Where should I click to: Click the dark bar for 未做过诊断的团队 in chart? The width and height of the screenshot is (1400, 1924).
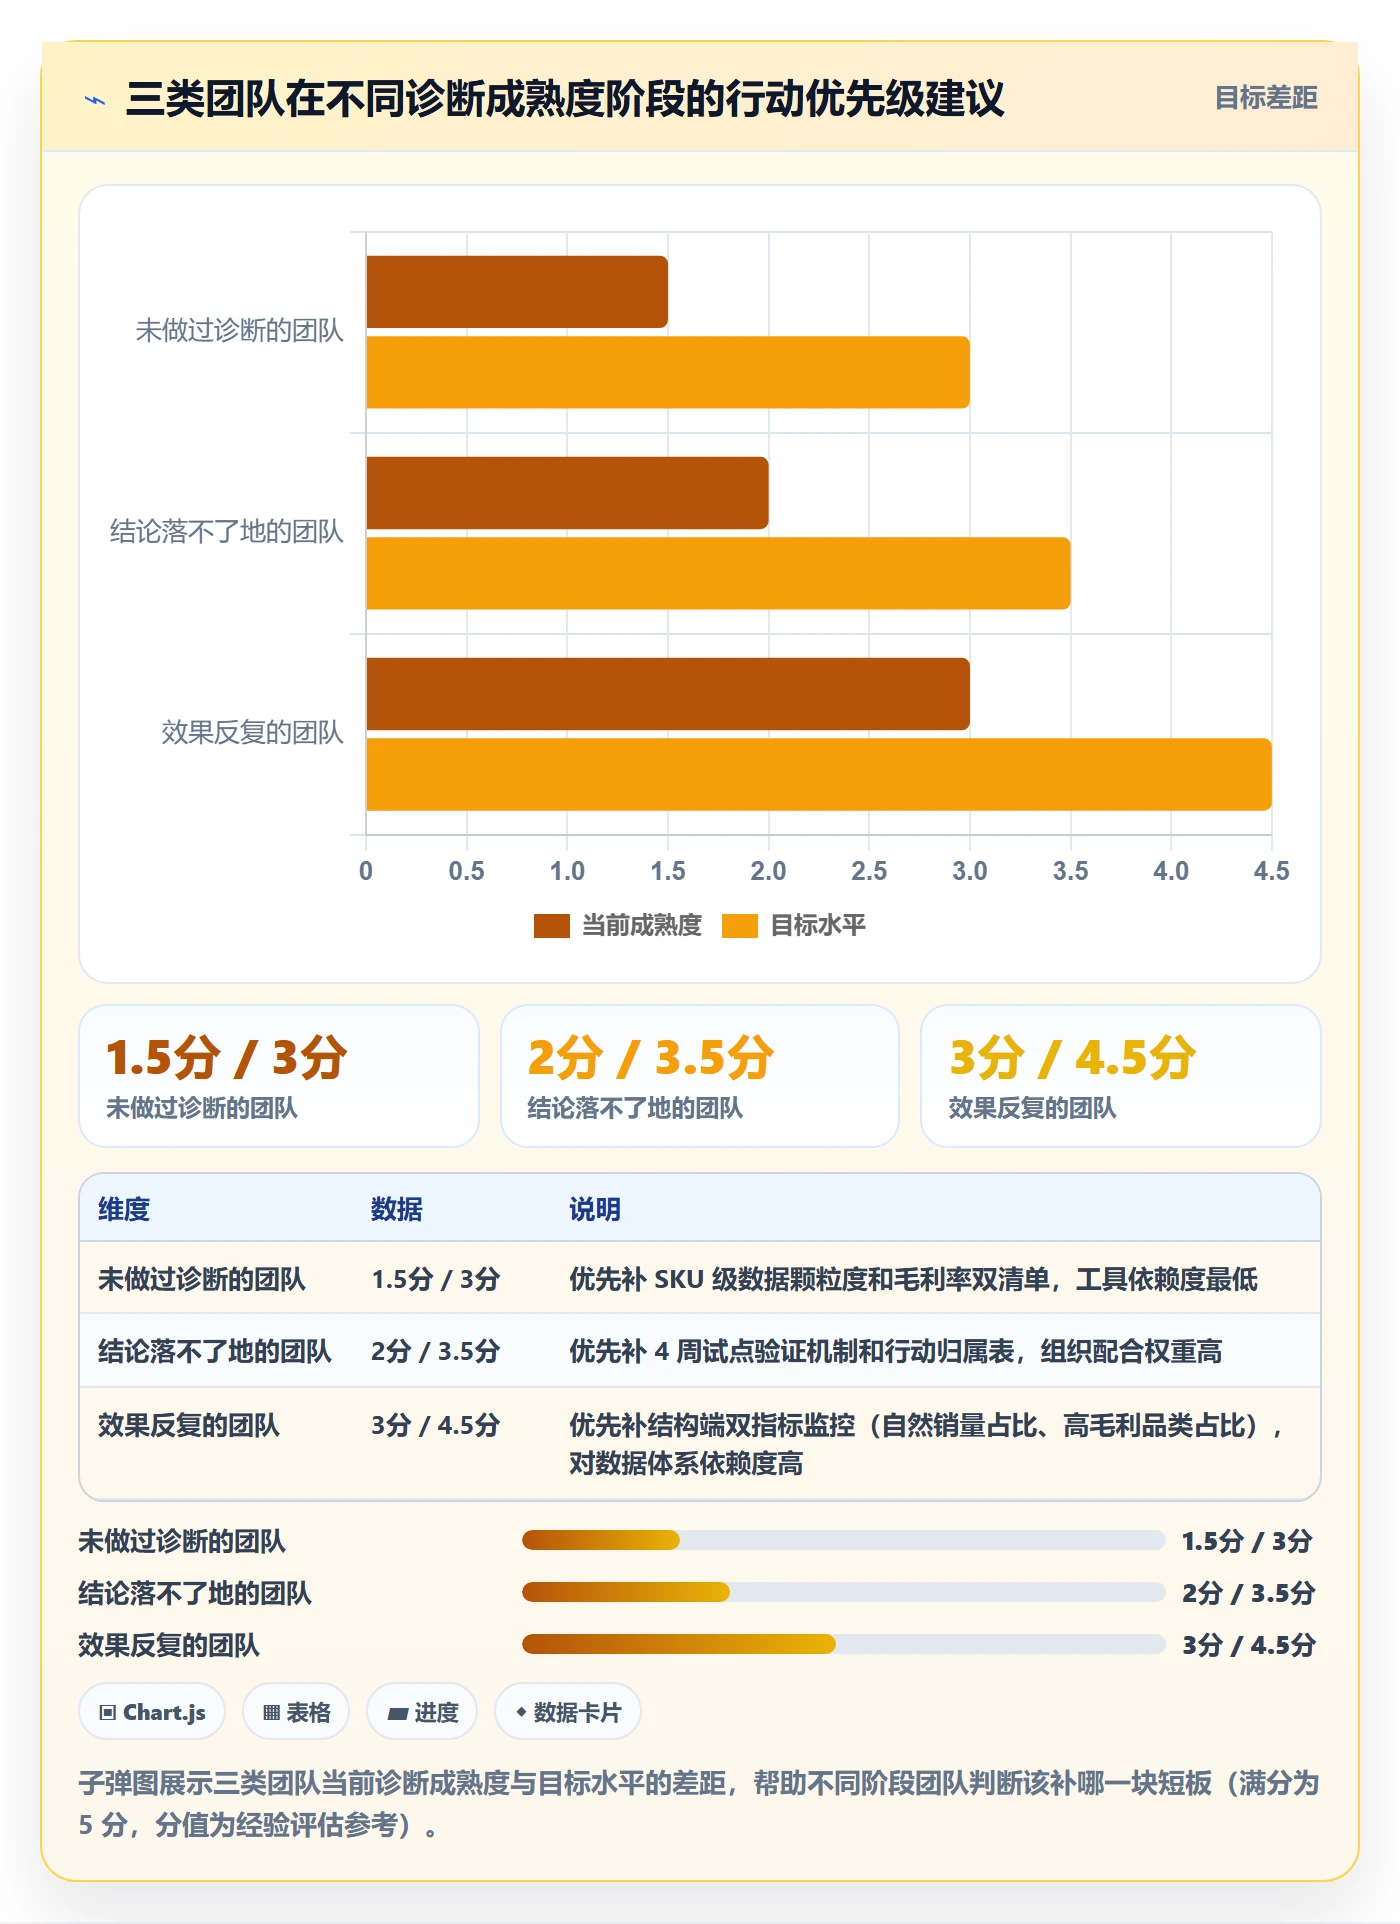[x=517, y=292]
